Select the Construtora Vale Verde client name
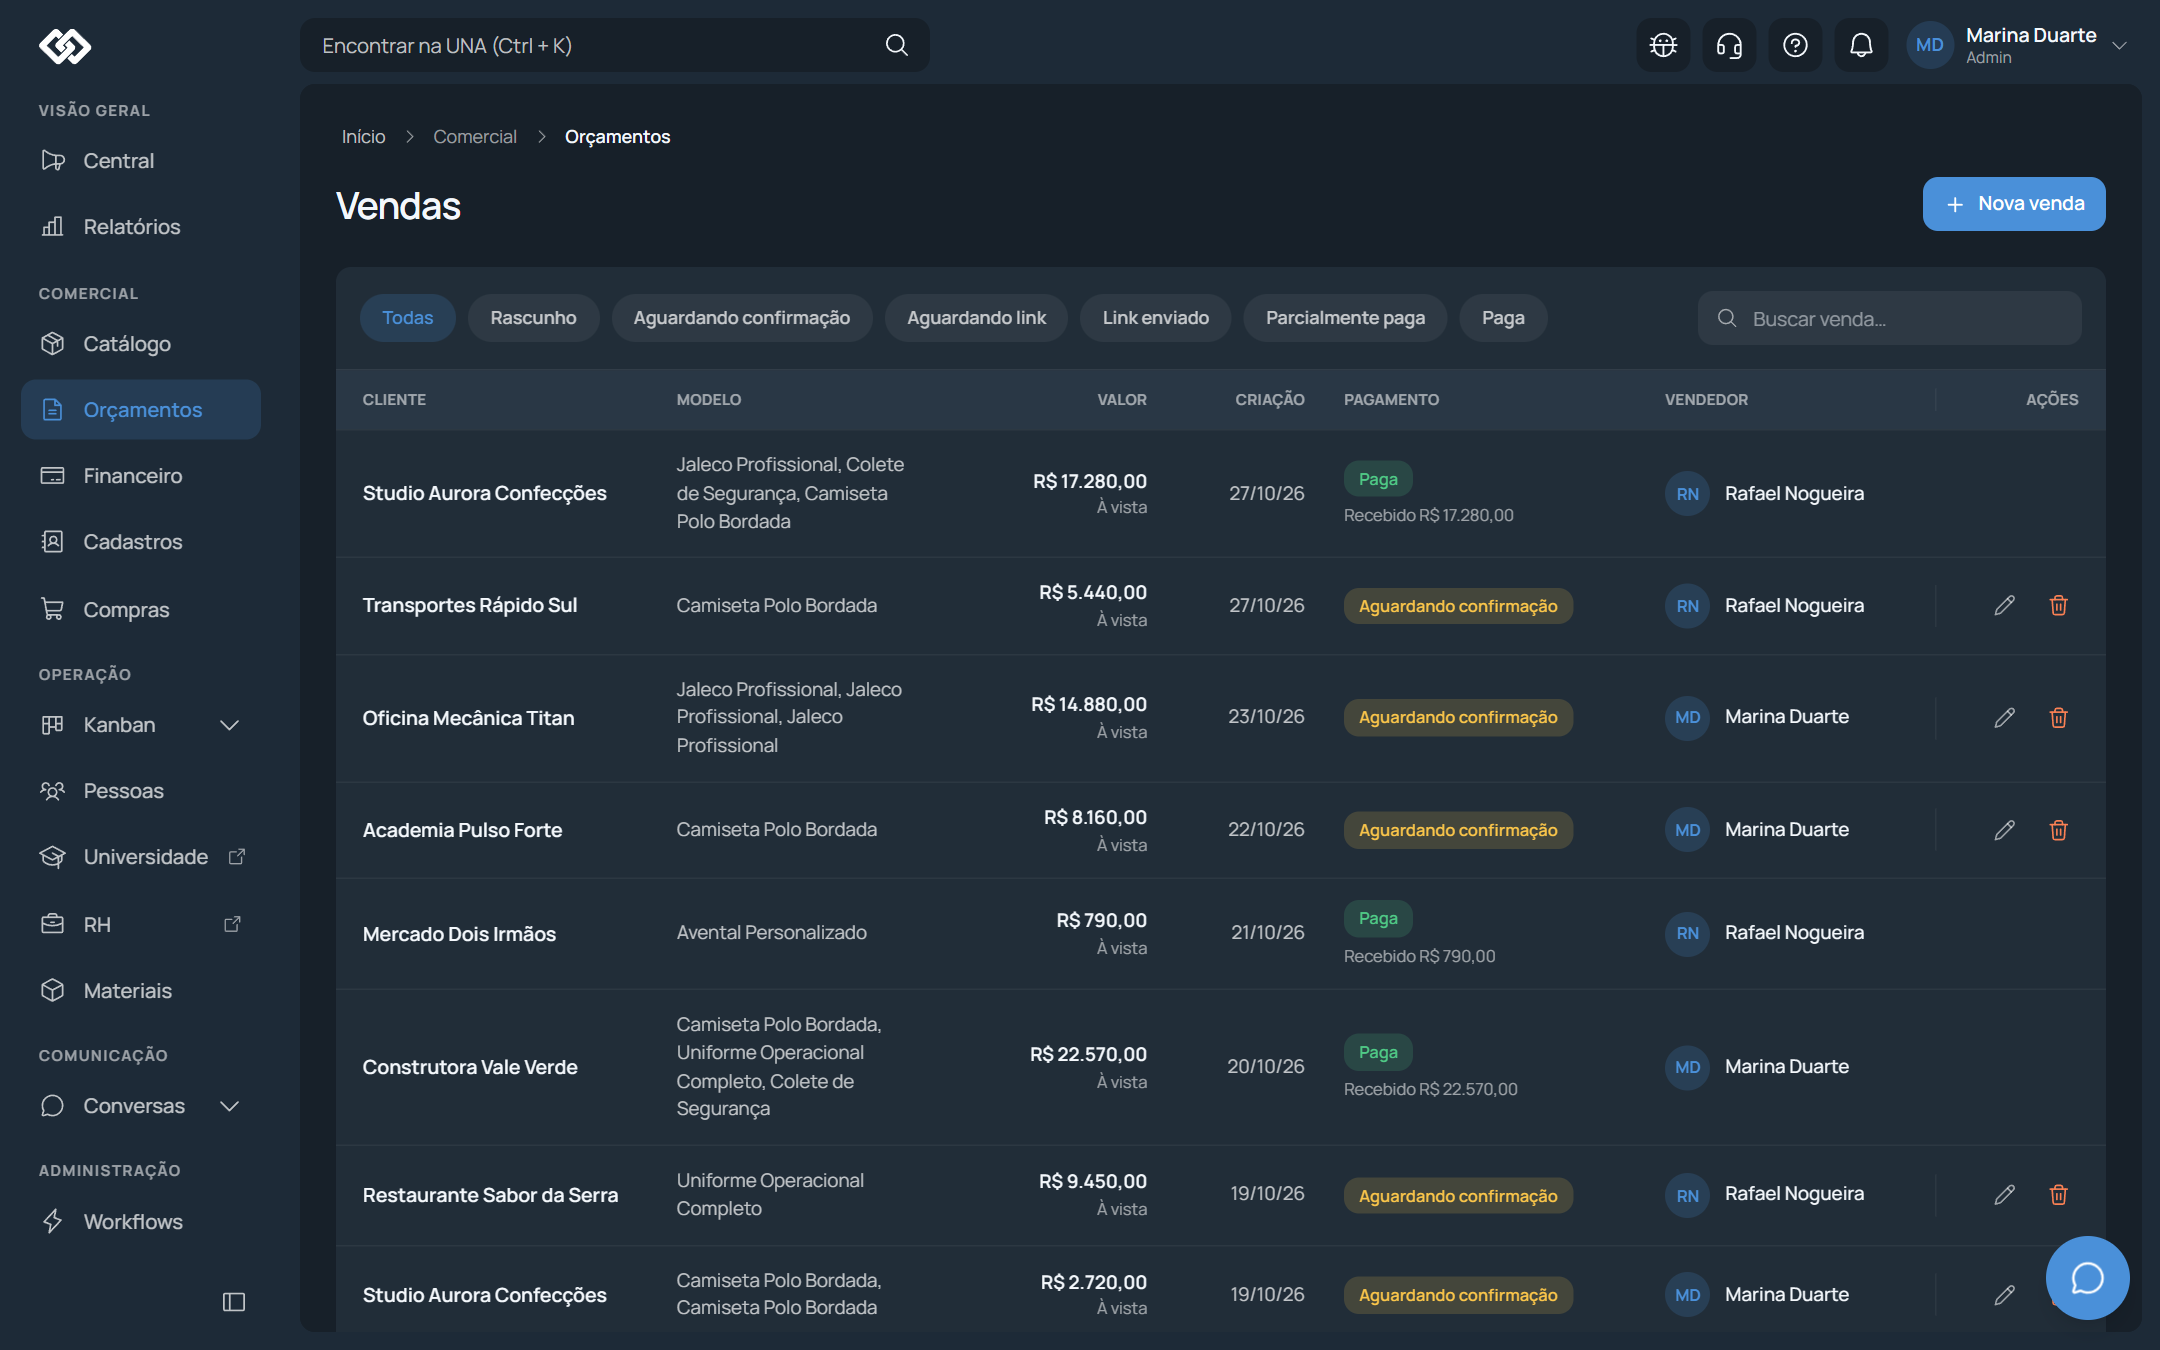 click(x=470, y=1067)
